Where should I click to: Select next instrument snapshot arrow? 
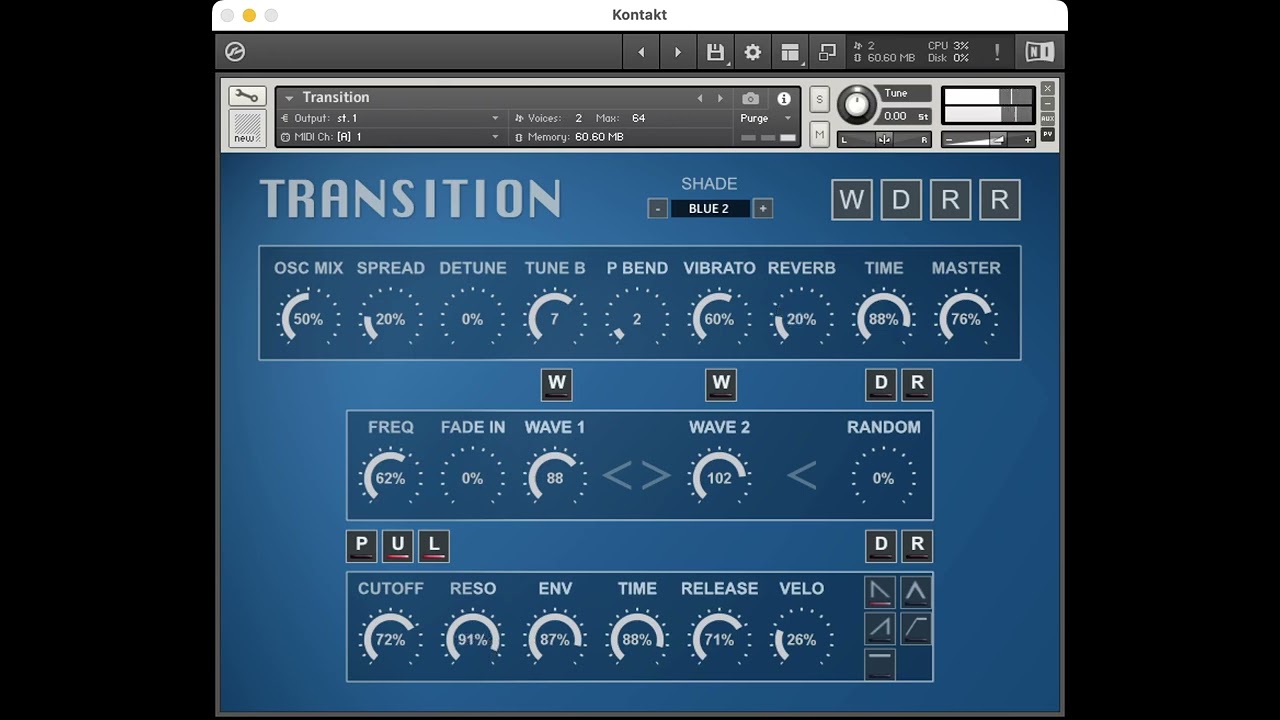(x=720, y=98)
